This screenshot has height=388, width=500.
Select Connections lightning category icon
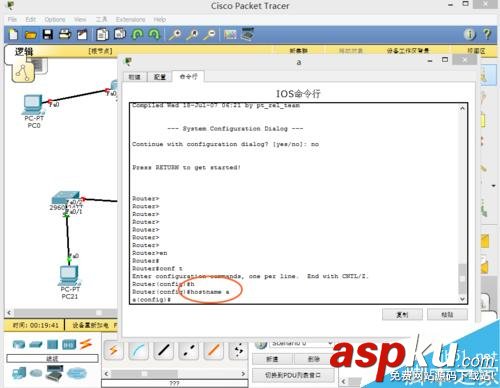coord(86,344)
